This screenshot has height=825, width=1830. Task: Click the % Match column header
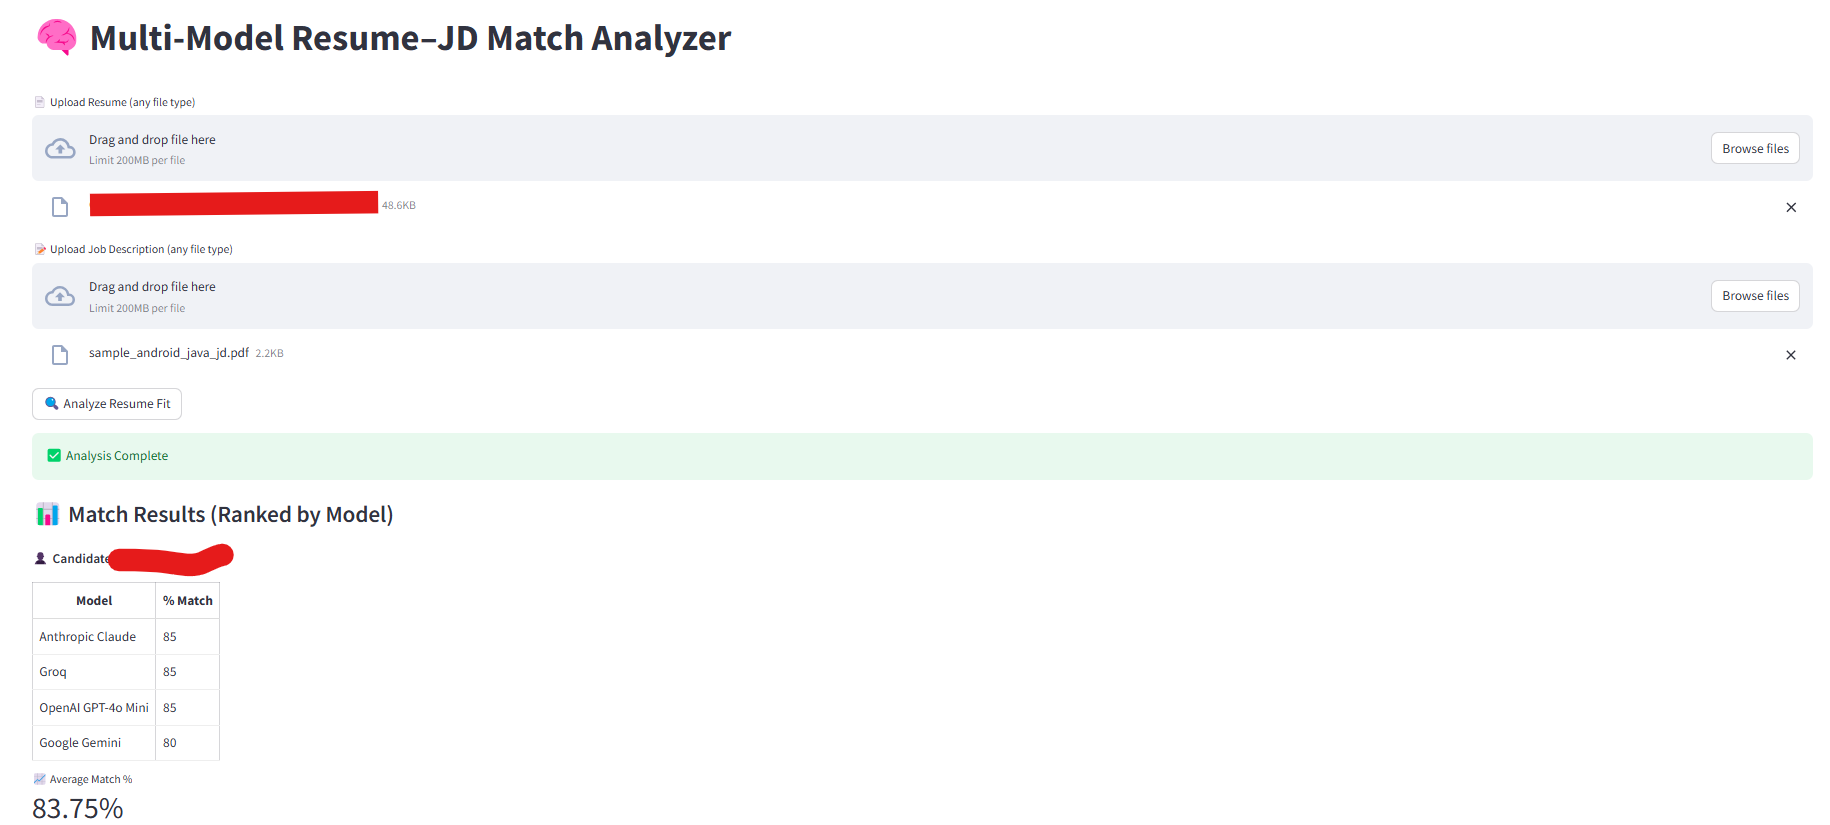point(188,601)
